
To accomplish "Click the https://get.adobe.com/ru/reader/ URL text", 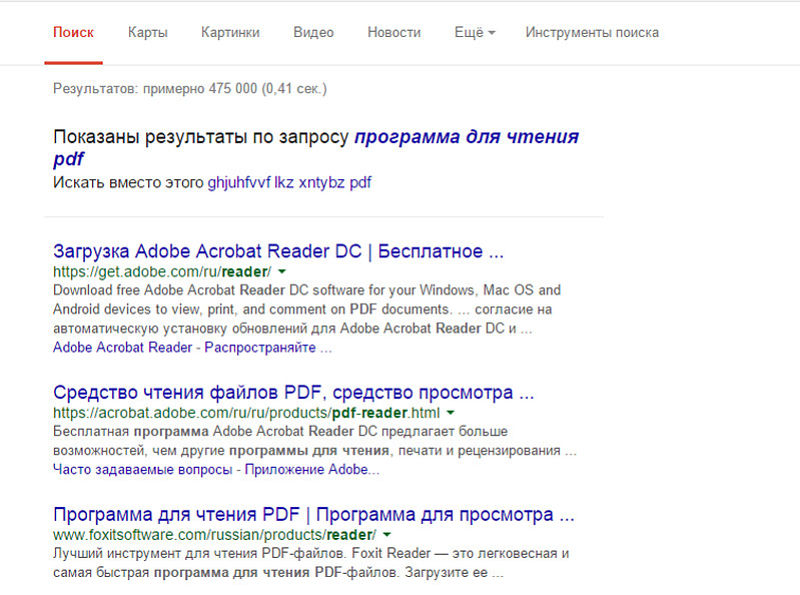I will (162, 271).
